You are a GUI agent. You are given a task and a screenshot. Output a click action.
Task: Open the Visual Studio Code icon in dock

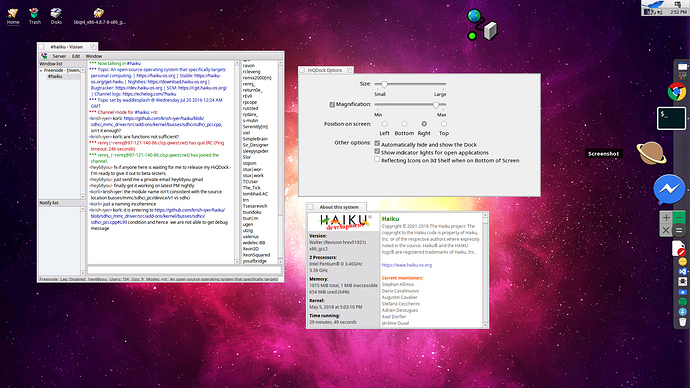683,271
